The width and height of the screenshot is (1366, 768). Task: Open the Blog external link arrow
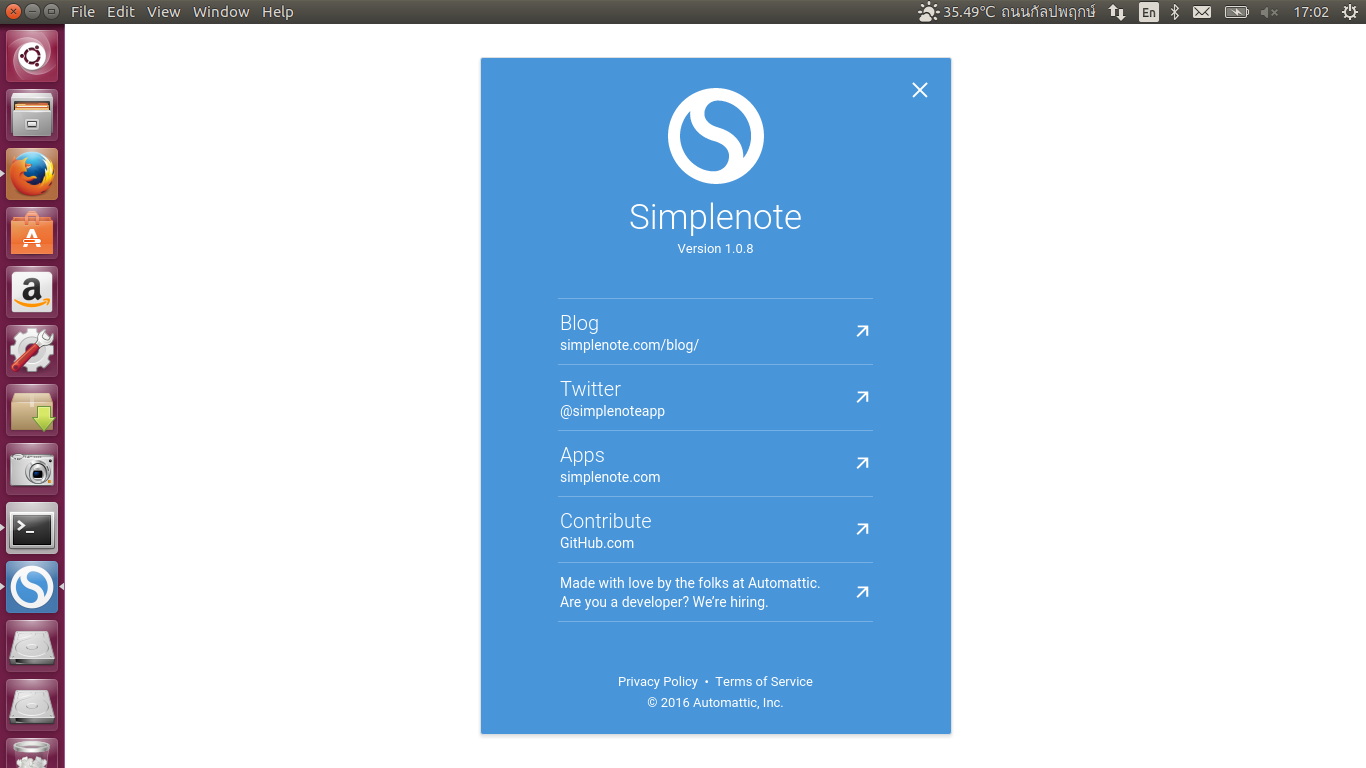click(x=862, y=331)
